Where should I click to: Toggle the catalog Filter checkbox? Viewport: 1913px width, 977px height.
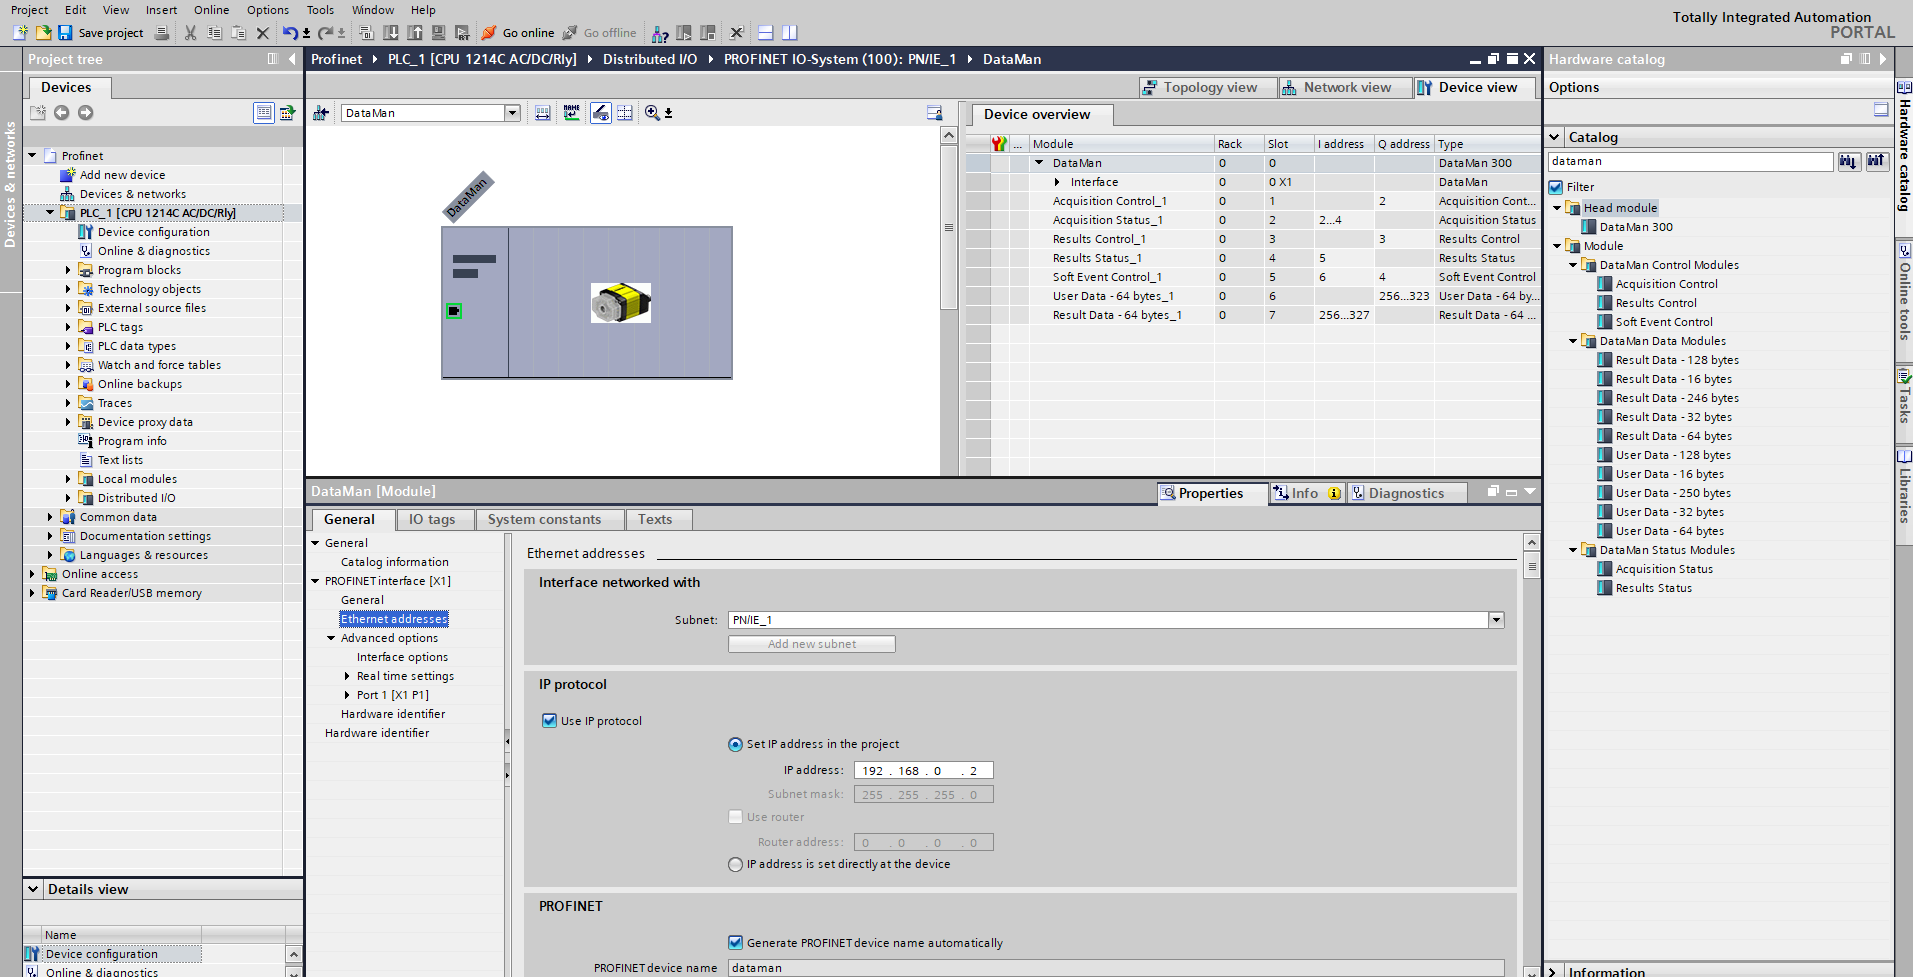(x=1556, y=187)
